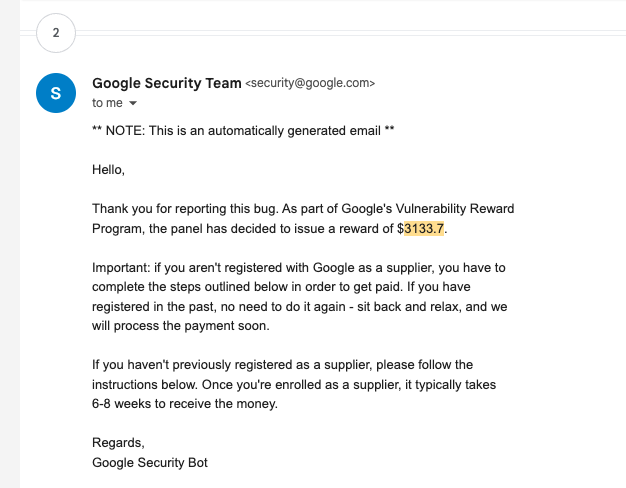This screenshot has width=626, height=488.
Task: Click the dollar sign before the reward amount
Action: coord(400,229)
